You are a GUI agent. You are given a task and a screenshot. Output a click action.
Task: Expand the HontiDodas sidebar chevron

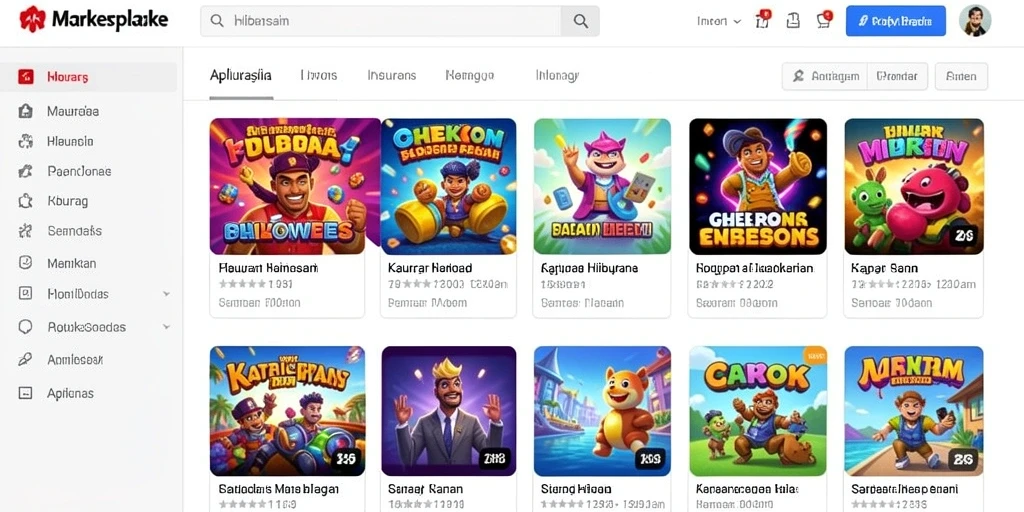pos(167,294)
